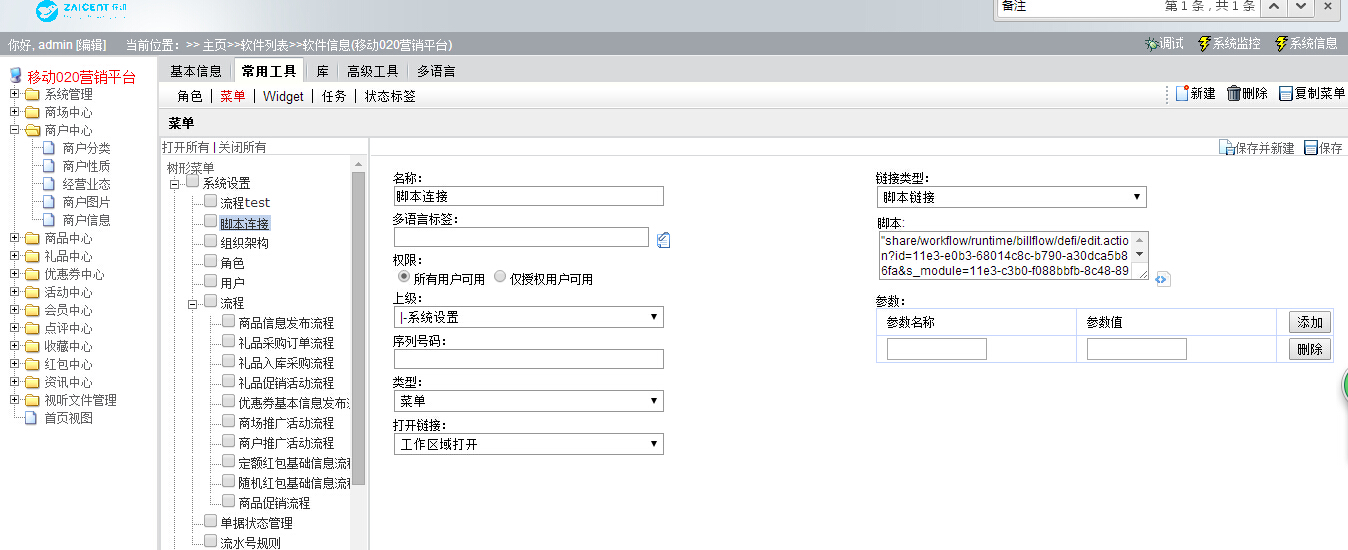Collapse the 商户中心 tree node
Image resolution: width=1348 pixels, height=550 pixels.
pos(15,130)
